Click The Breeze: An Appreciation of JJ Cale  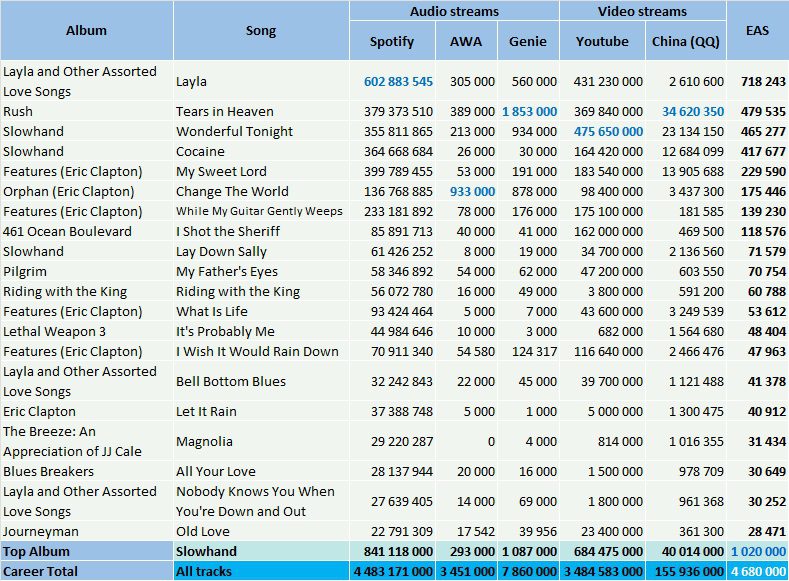(x=87, y=442)
